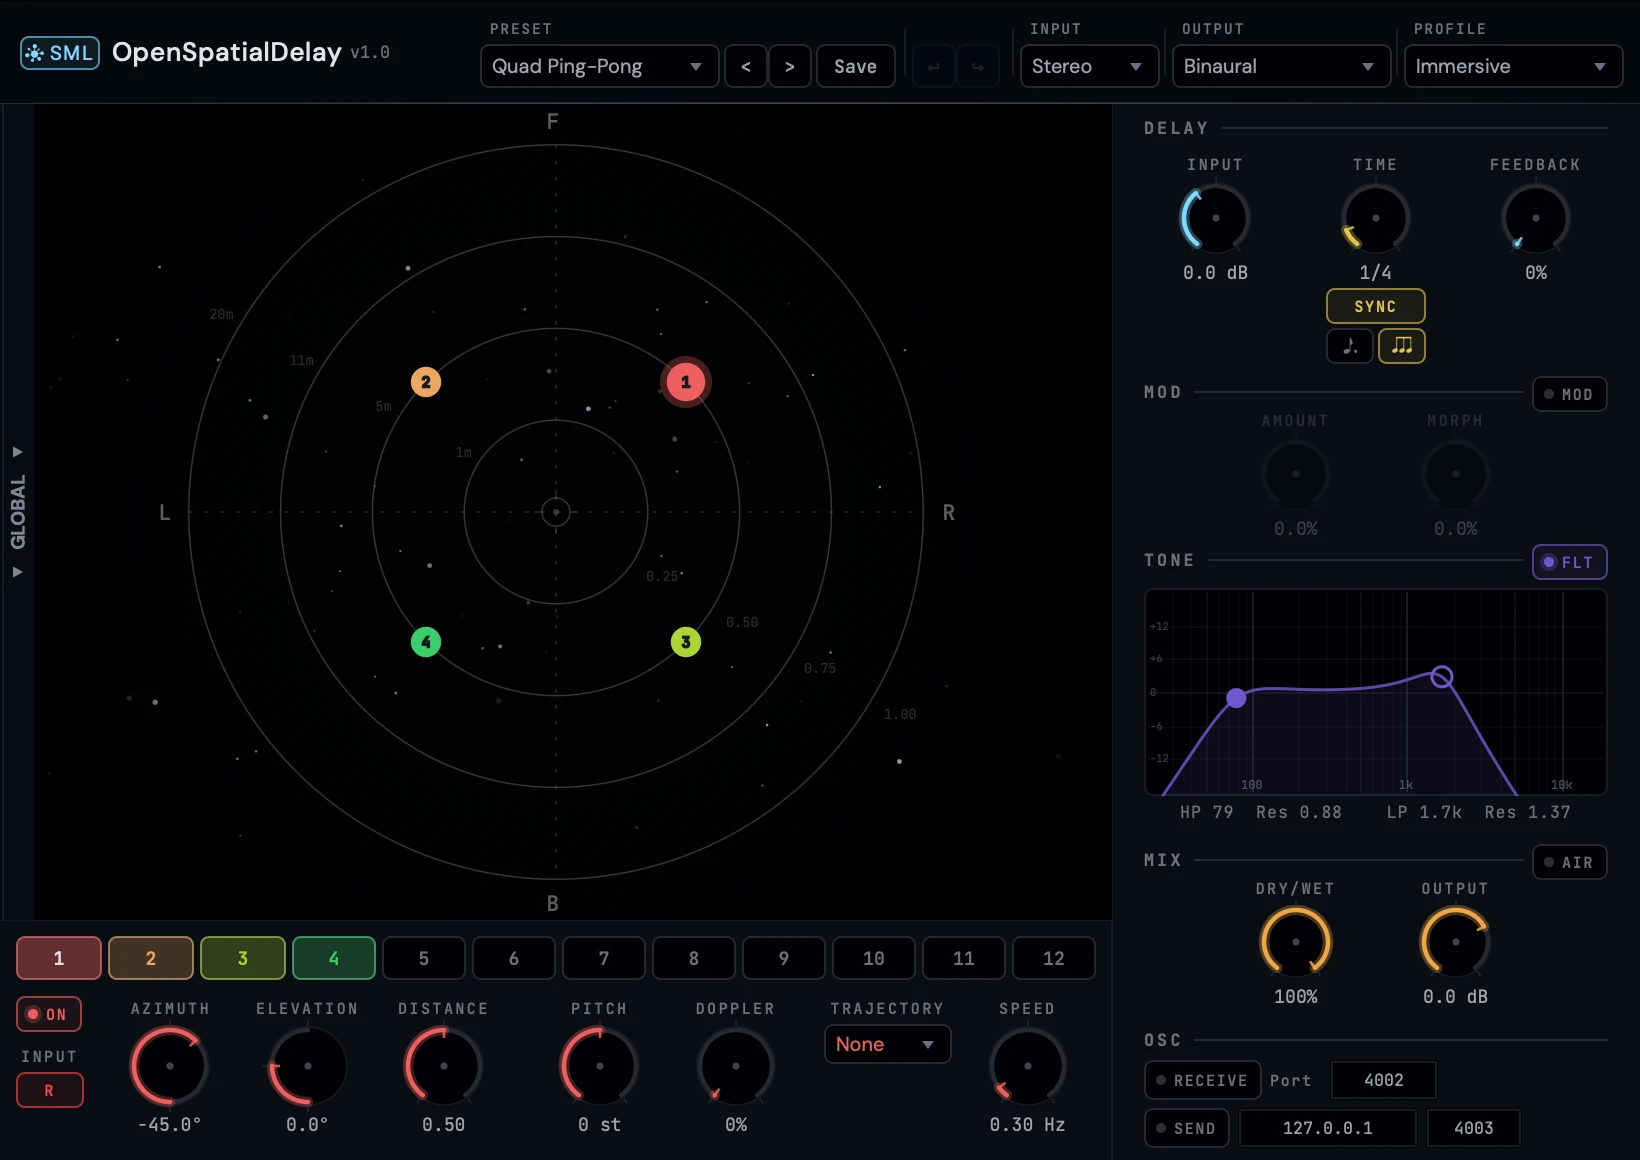Select tap tab 3
This screenshot has height=1160, width=1640.
pyautogui.click(x=243, y=959)
